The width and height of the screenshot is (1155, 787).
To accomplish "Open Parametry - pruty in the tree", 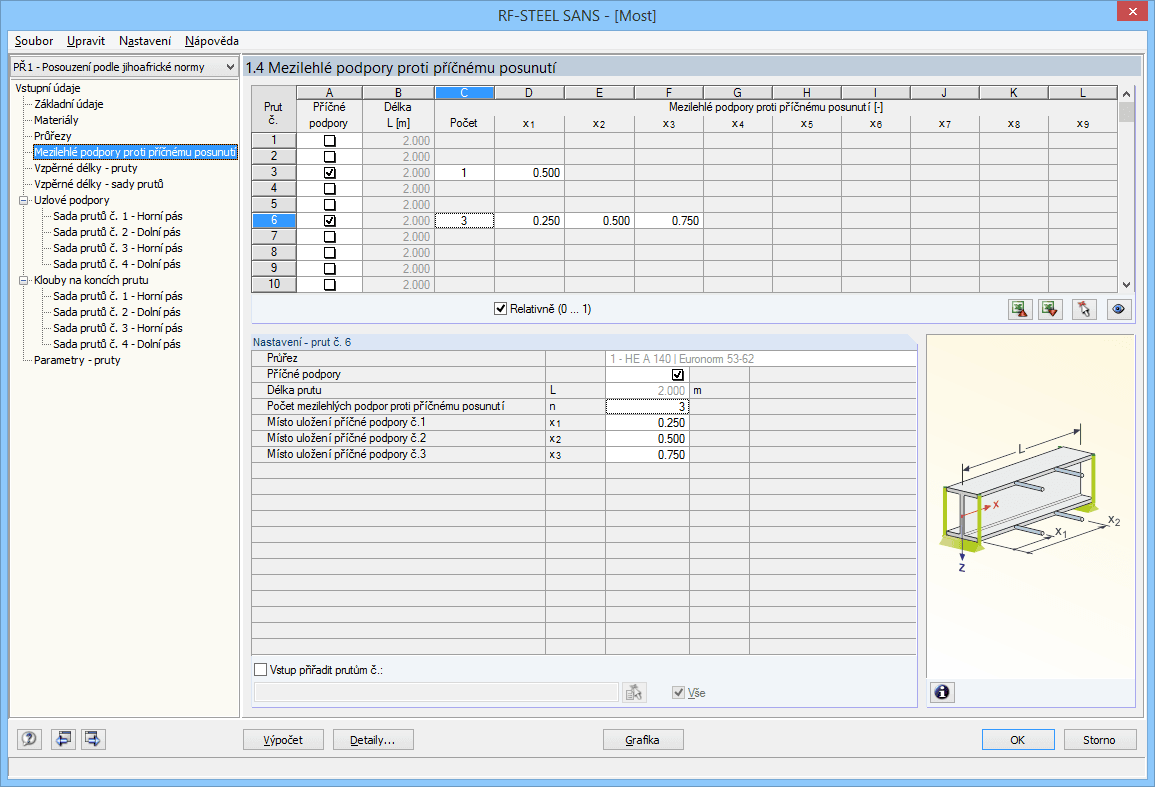I will (77, 360).
